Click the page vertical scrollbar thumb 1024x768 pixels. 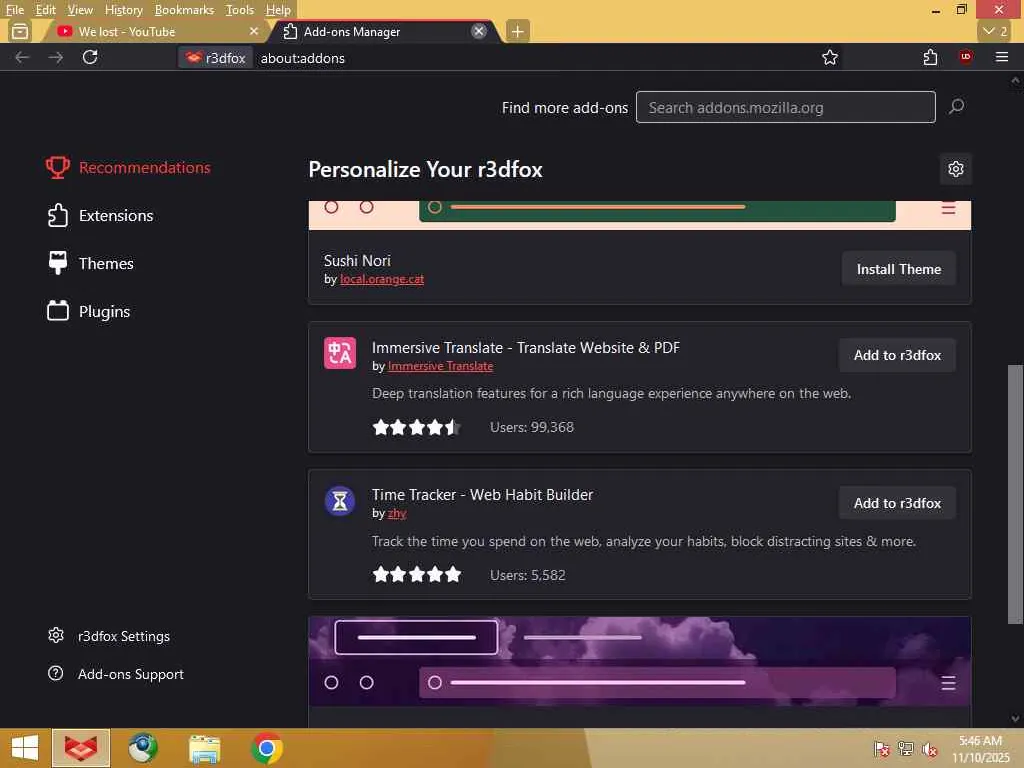tap(1015, 494)
